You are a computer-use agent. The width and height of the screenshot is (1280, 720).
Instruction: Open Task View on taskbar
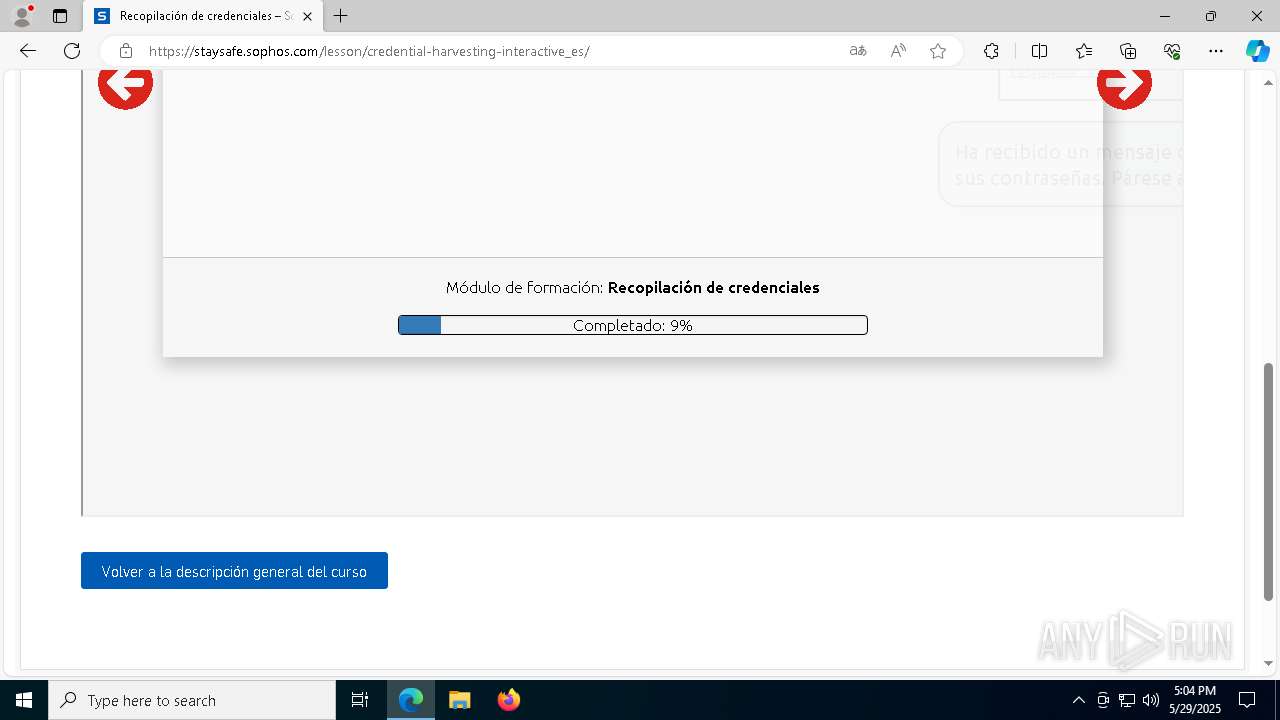[360, 700]
